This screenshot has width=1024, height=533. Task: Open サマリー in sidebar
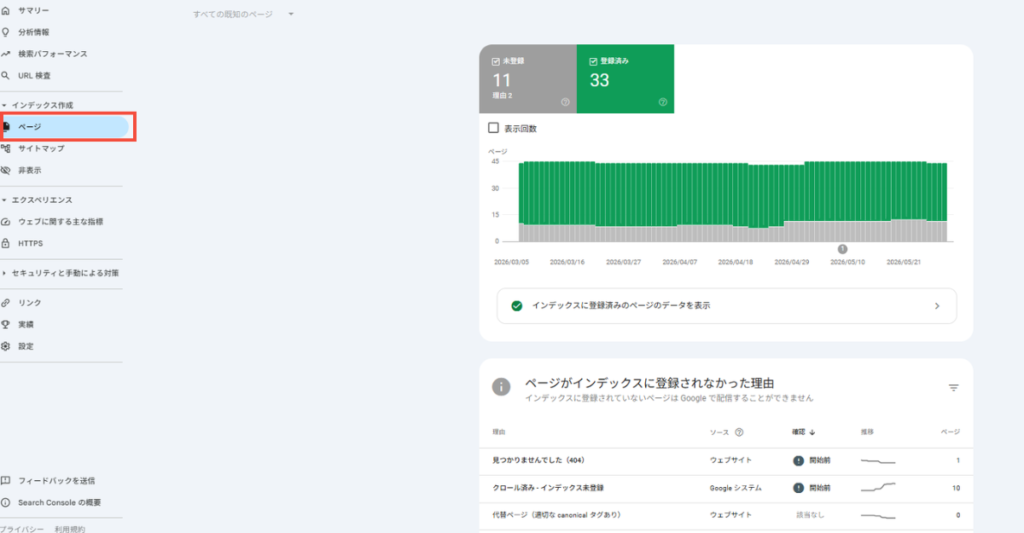(x=33, y=10)
